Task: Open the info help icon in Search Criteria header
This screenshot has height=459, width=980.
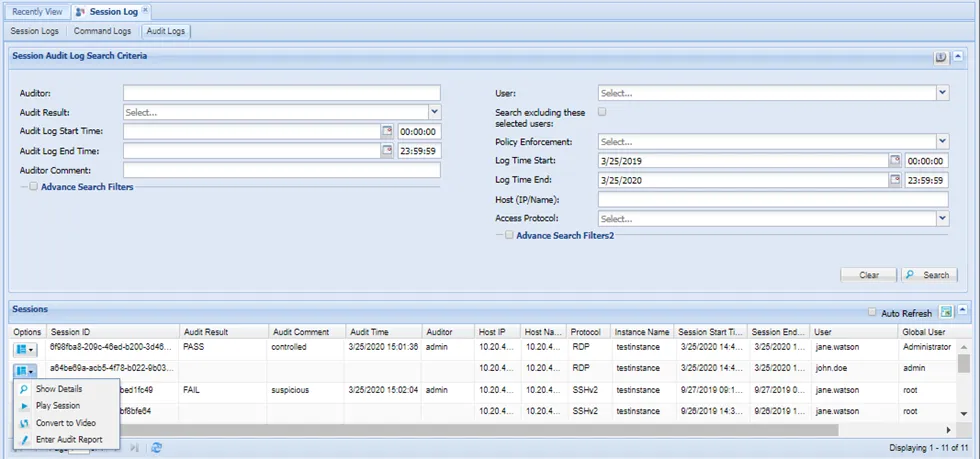Action: 940,58
